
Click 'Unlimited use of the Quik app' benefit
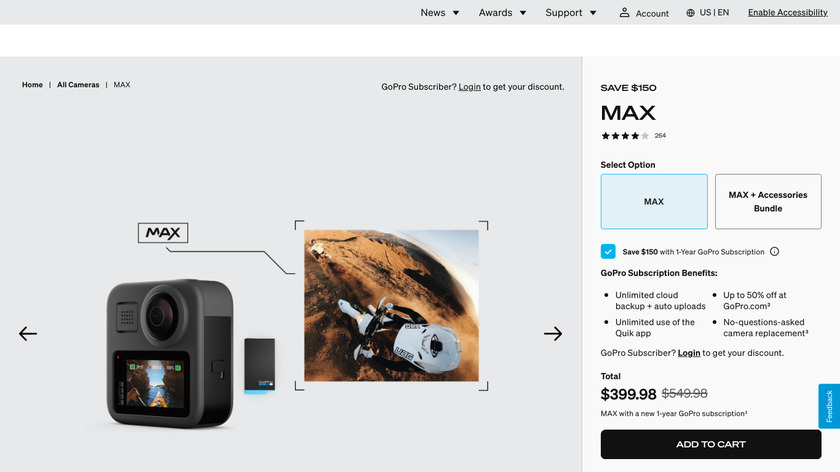point(655,327)
